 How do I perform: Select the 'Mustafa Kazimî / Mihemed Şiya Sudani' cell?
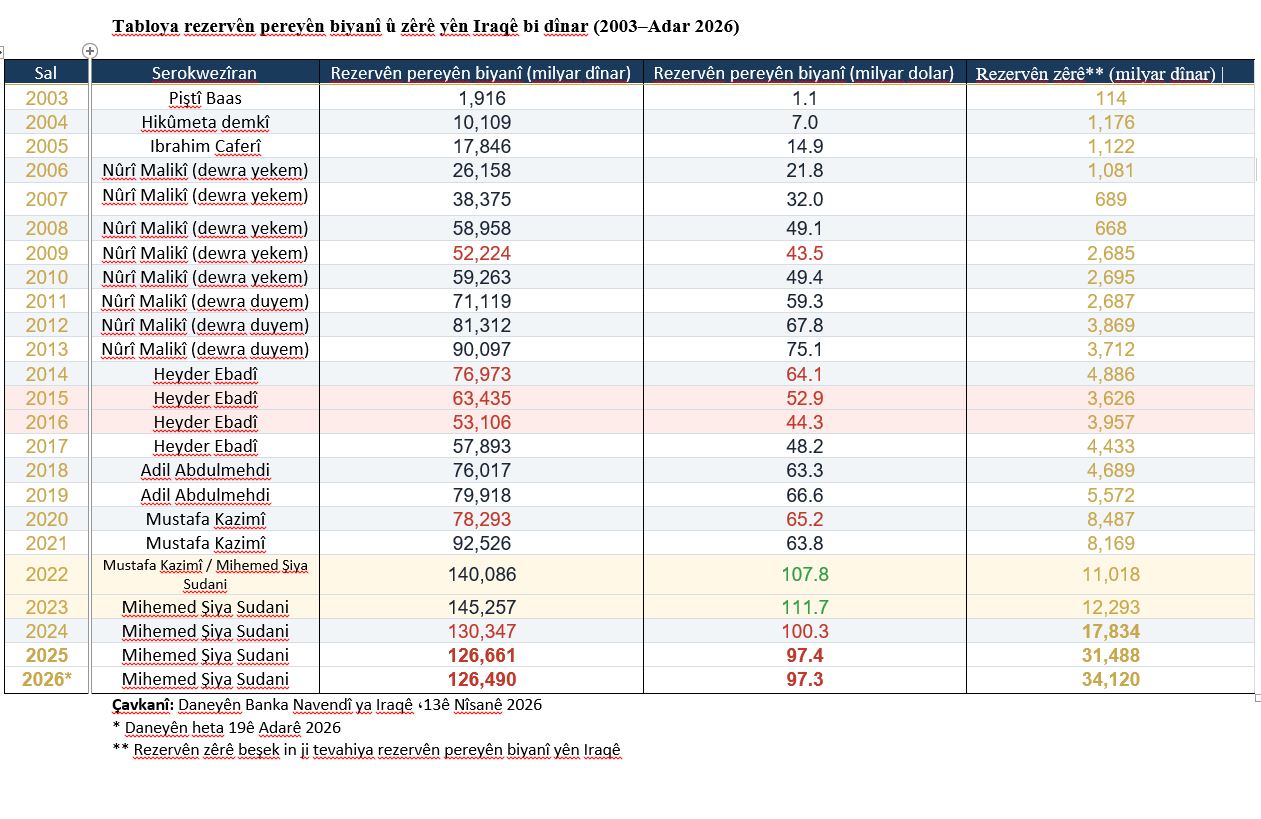click(x=205, y=574)
